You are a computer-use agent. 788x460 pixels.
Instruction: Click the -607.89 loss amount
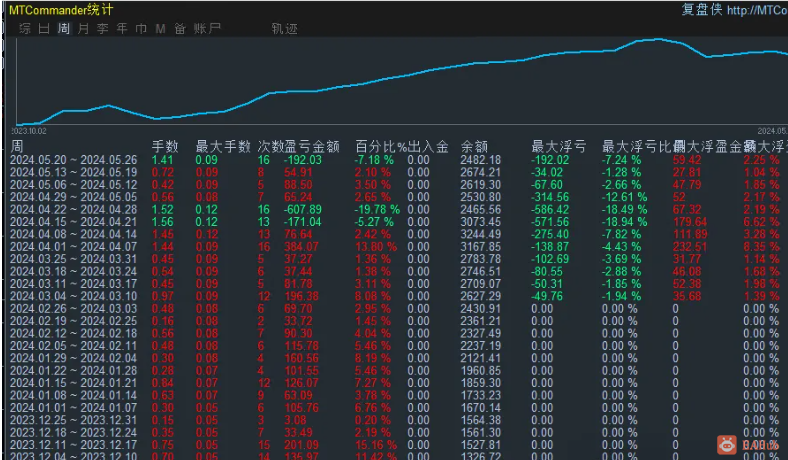click(303, 210)
